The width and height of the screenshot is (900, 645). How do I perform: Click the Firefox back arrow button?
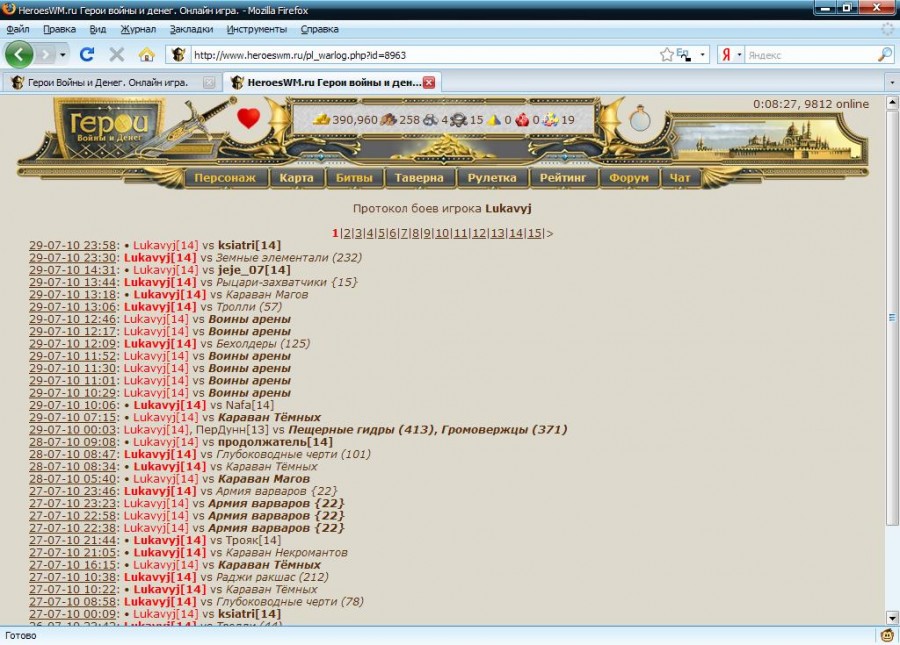19,54
